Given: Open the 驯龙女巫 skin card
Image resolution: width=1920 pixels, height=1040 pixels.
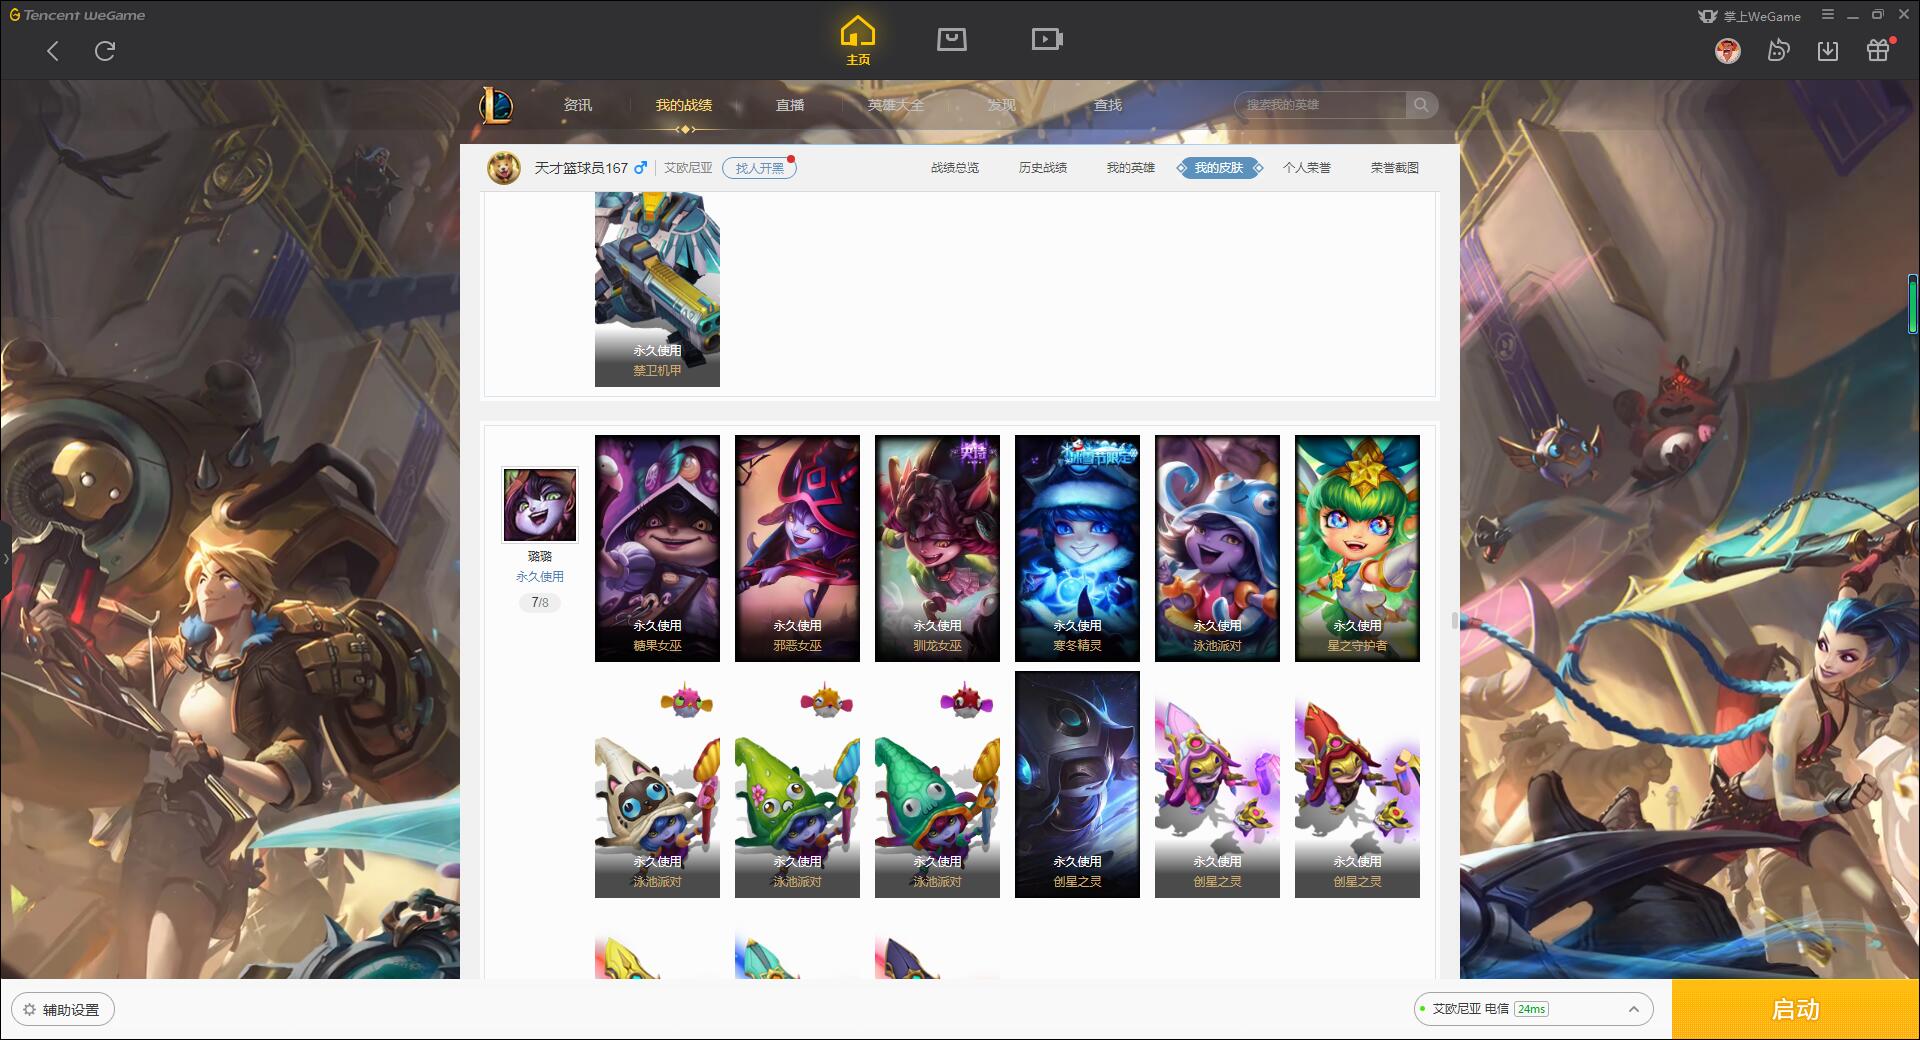Looking at the screenshot, I should coord(937,548).
